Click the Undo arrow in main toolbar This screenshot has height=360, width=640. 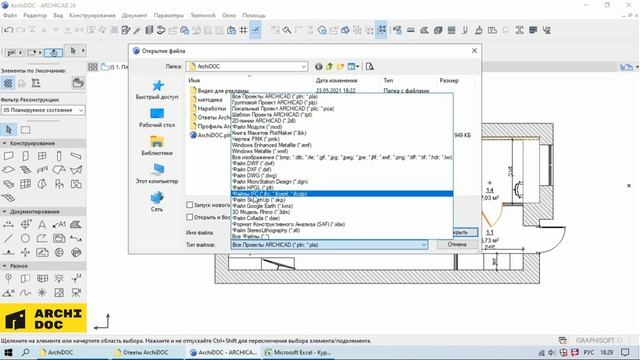pyautogui.click(x=8, y=30)
